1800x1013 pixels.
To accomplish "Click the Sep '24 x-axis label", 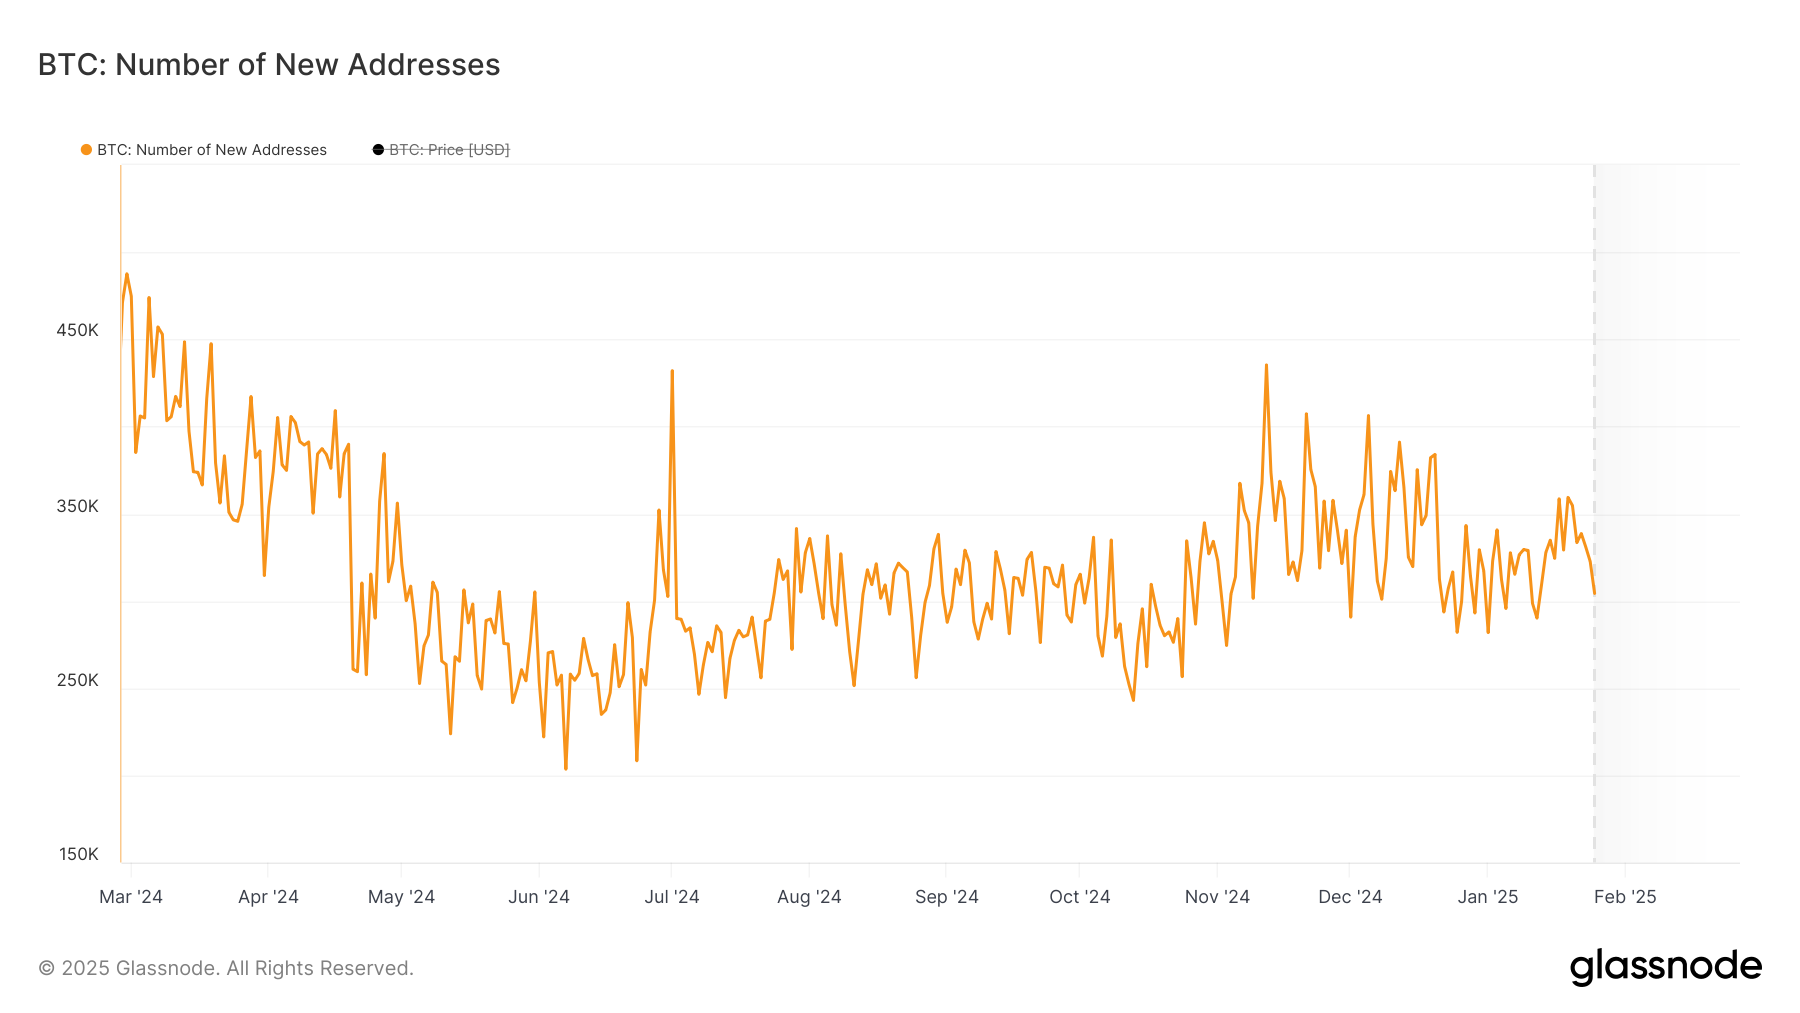I will [947, 897].
